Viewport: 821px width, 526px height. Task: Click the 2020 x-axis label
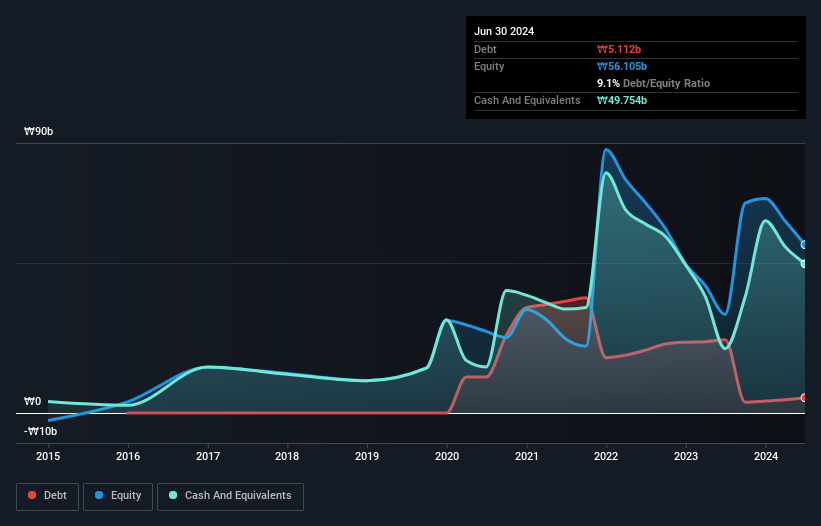(x=447, y=456)
